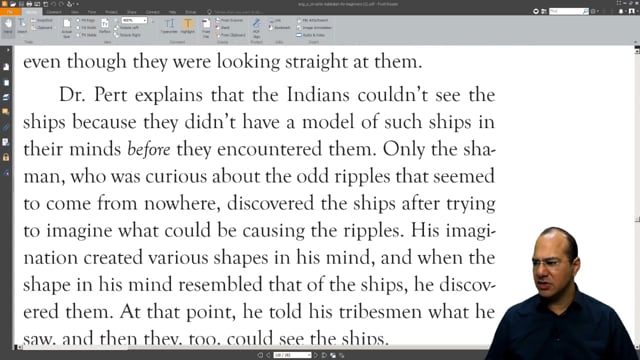Click Audio & Video in Insert group

pyautogui.click(x=311, y=35)
